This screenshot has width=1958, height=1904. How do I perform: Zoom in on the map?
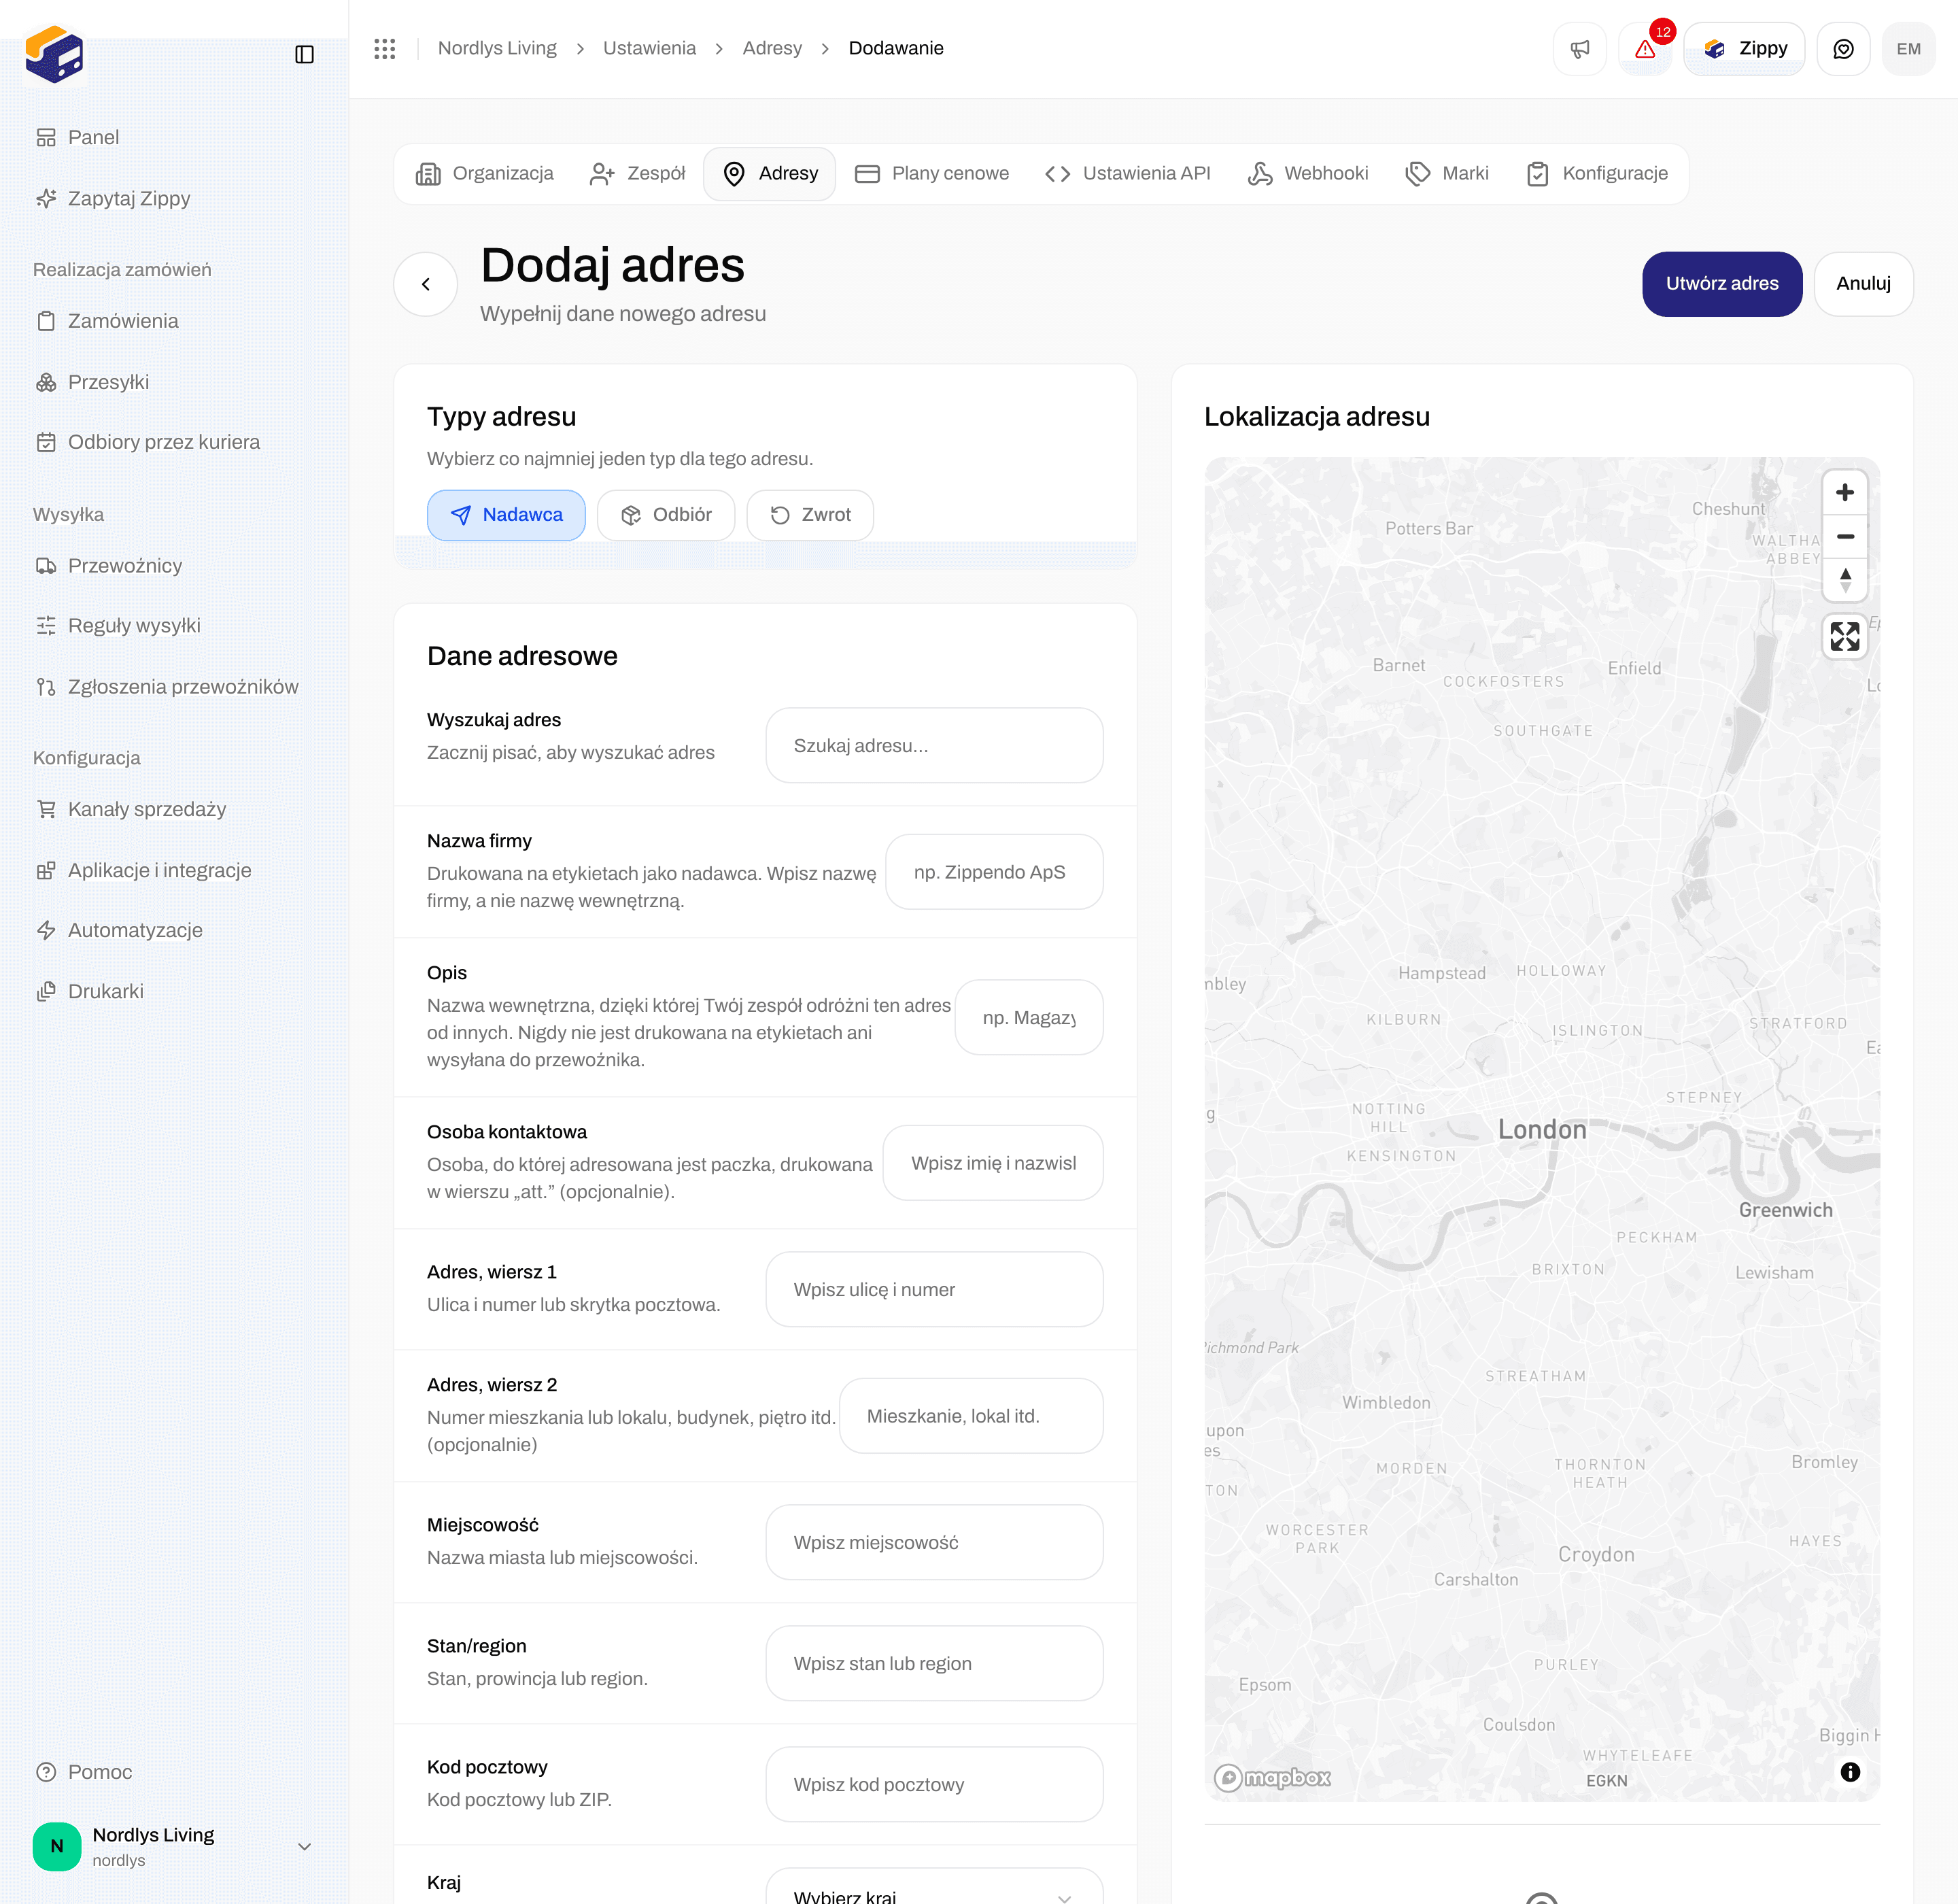[1845, 492]
